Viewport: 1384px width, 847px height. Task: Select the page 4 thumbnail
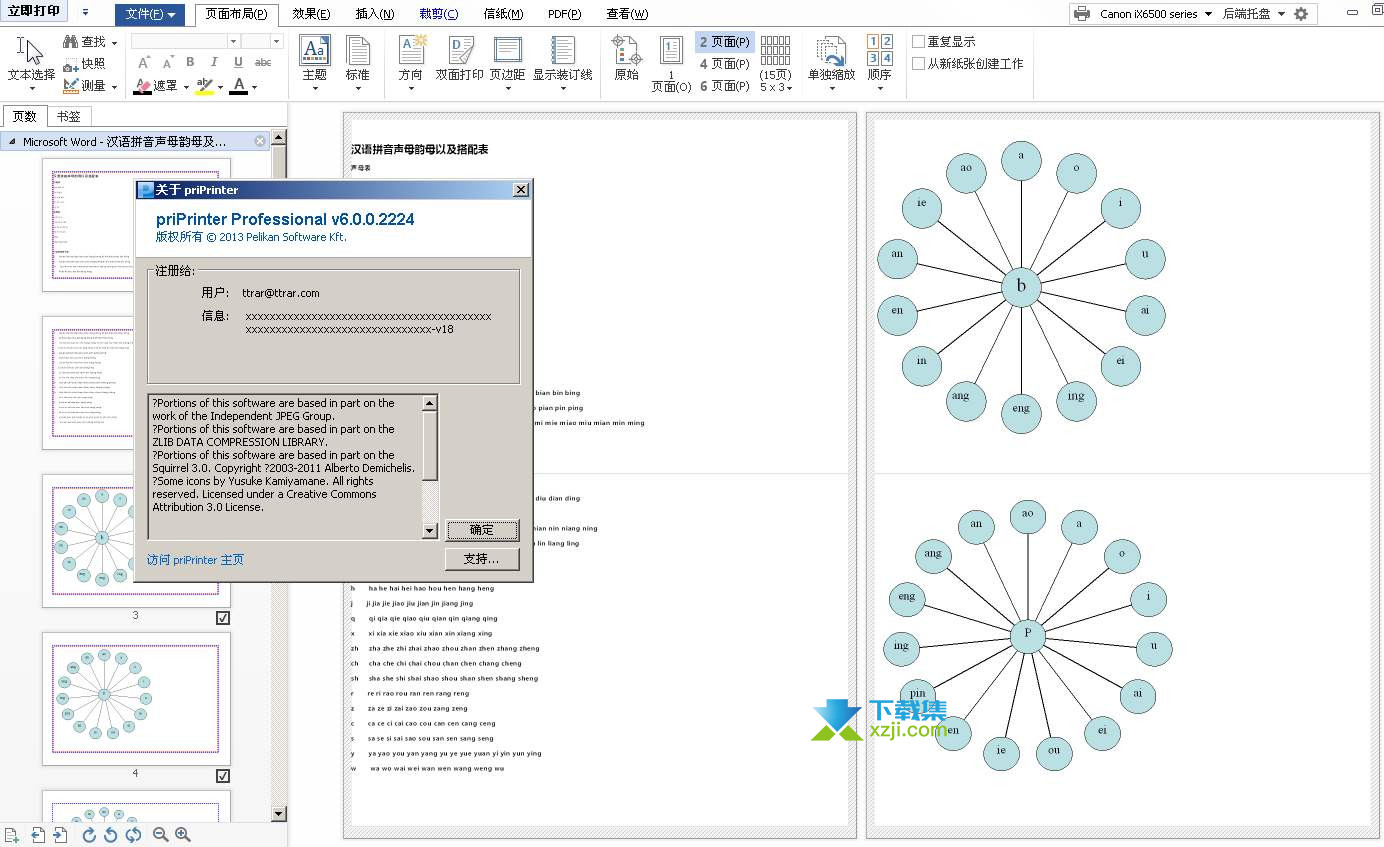coord(136,698)
